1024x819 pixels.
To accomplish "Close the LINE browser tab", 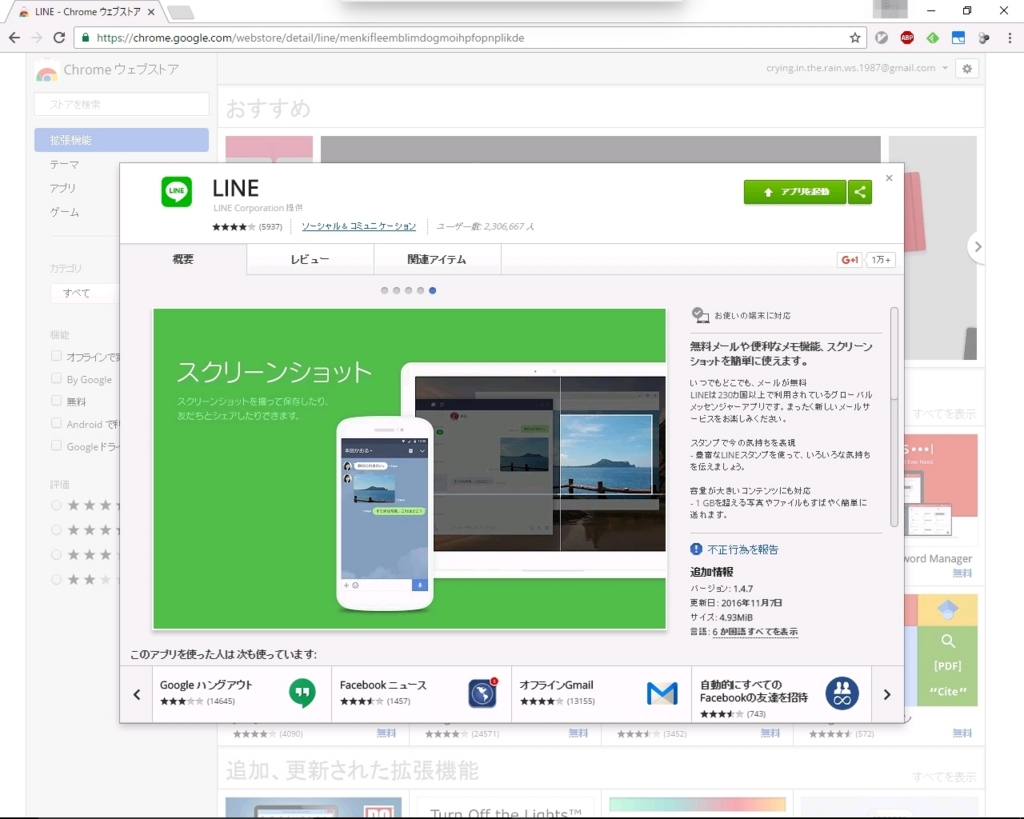I will click(151, 12).
